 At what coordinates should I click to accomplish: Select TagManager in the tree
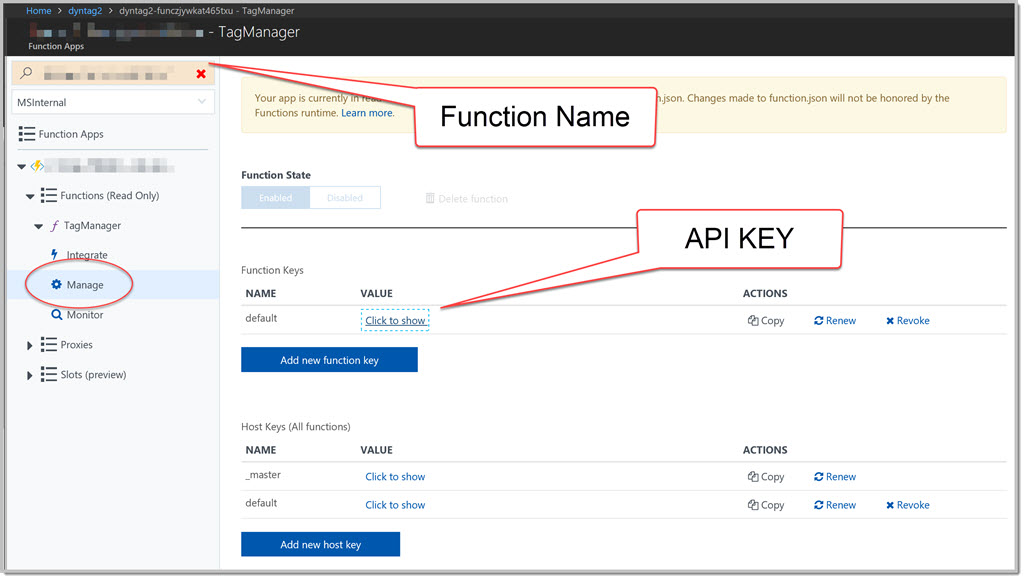[x=92, y=225]
